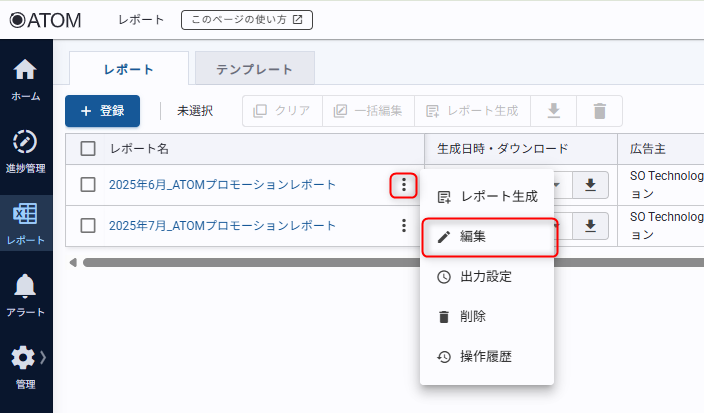Select 出力設定 from the context menu

coord(487,277)
